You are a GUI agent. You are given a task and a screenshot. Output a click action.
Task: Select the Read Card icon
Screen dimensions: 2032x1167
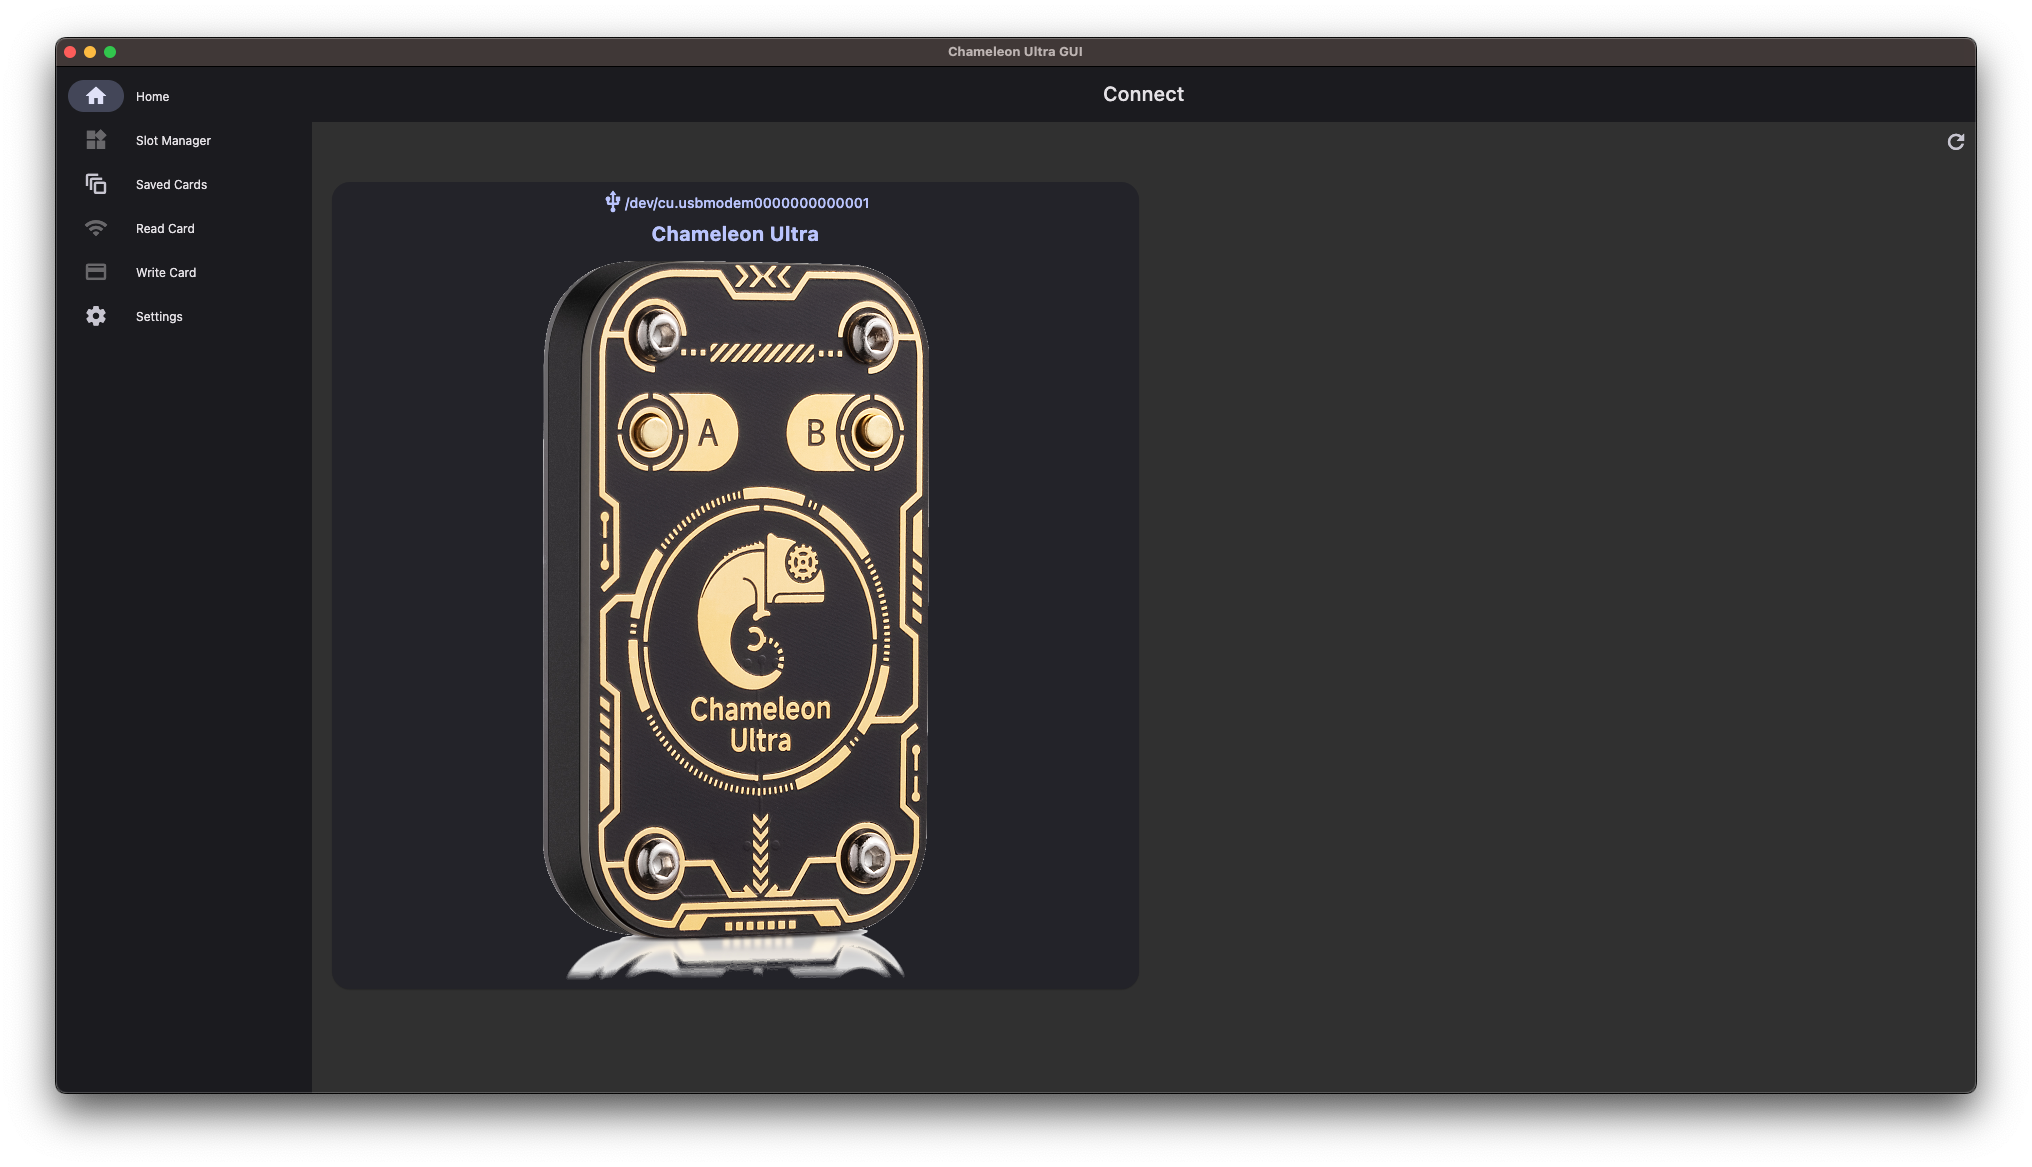click(94, 228)
